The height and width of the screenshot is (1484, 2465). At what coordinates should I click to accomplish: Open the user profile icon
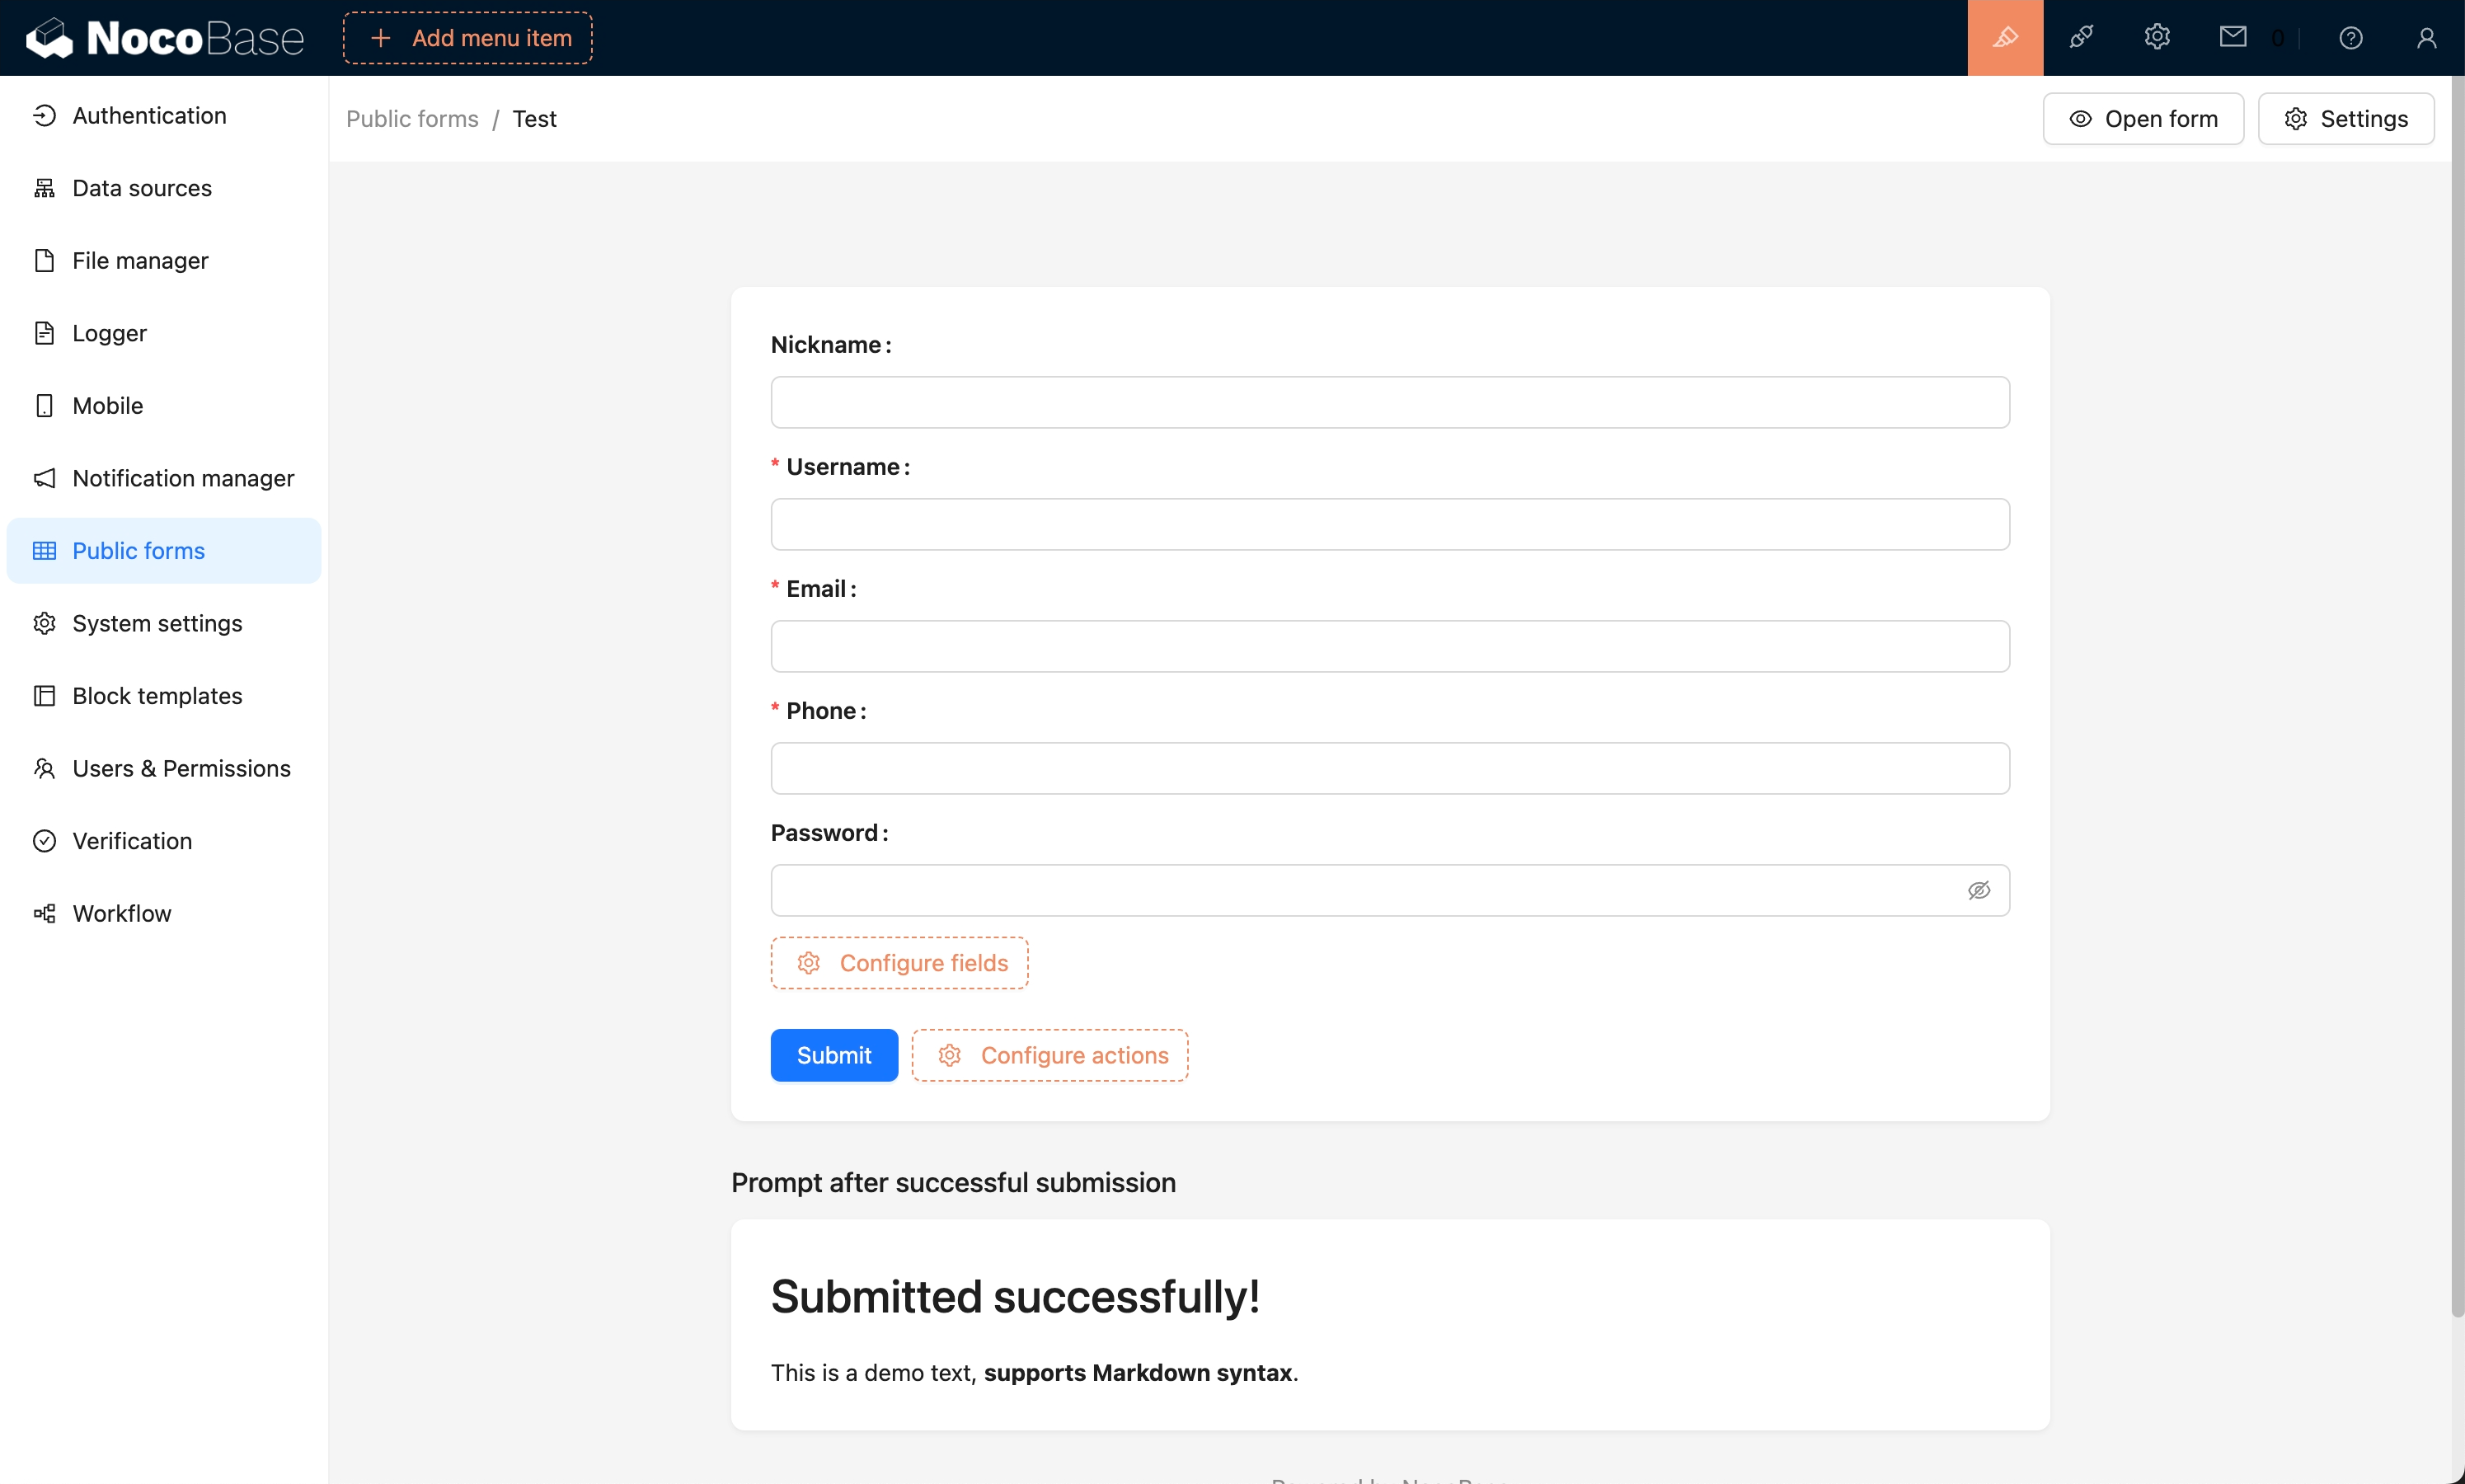click(2426, 38)
